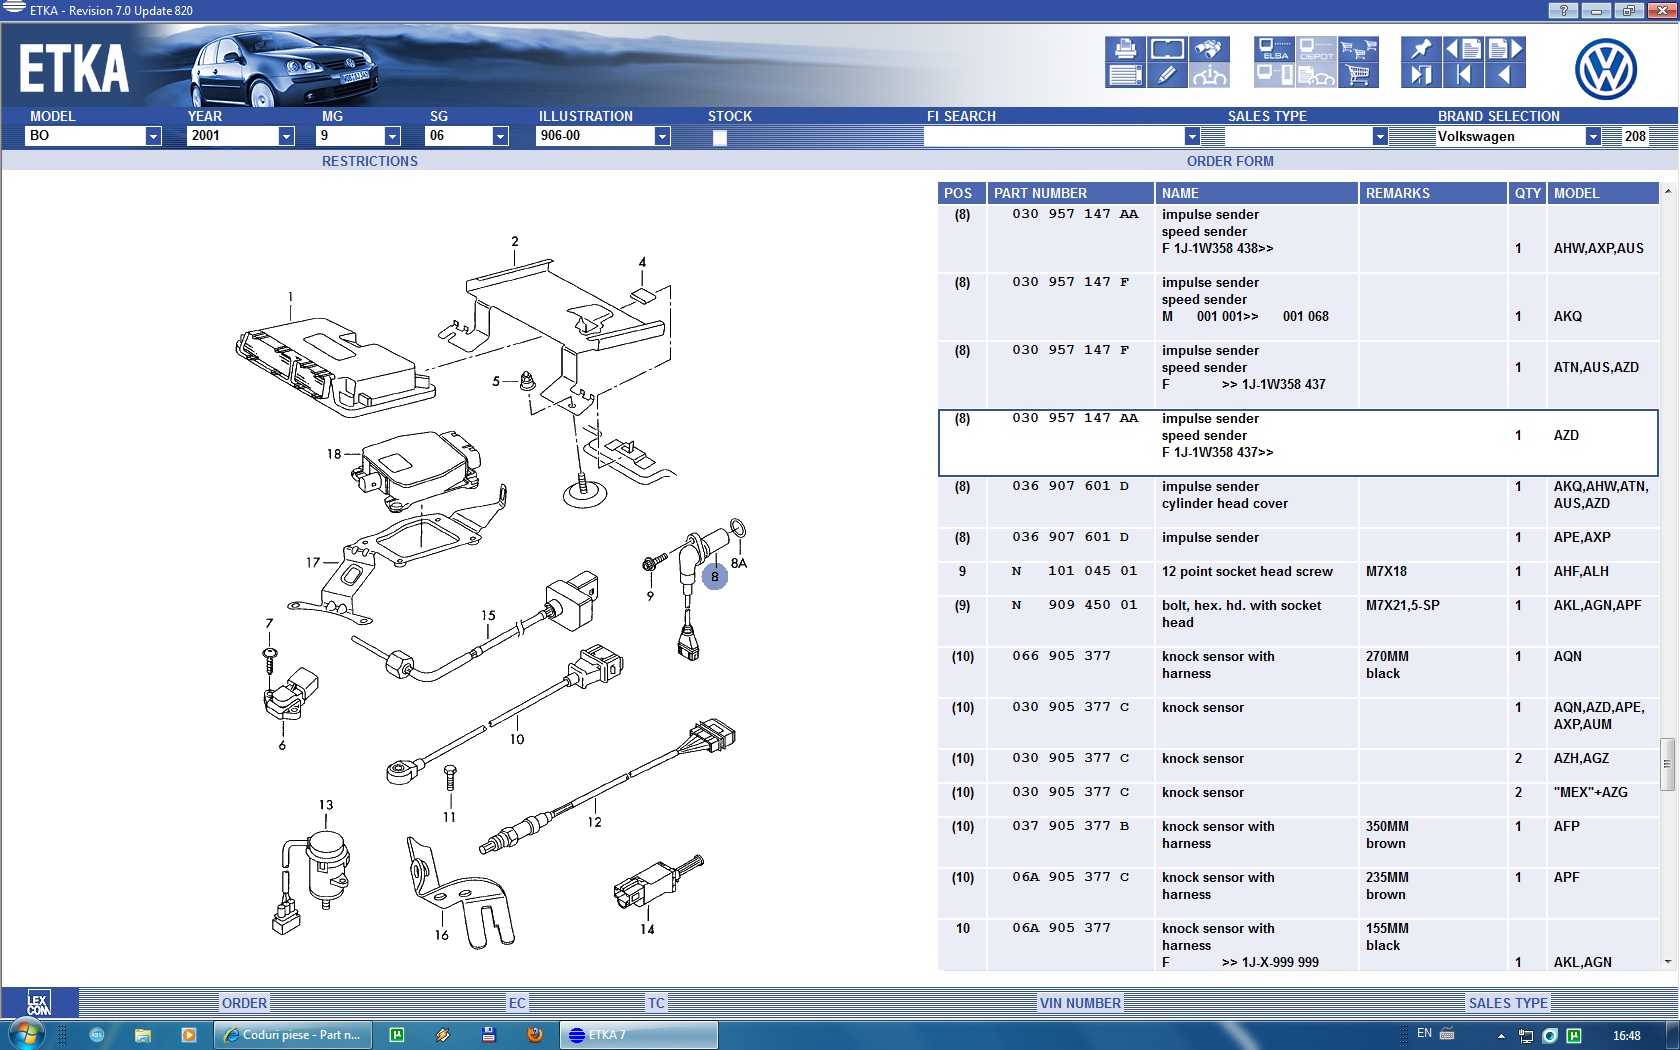Click the pencil edit icon

[x=1167, y=75]
